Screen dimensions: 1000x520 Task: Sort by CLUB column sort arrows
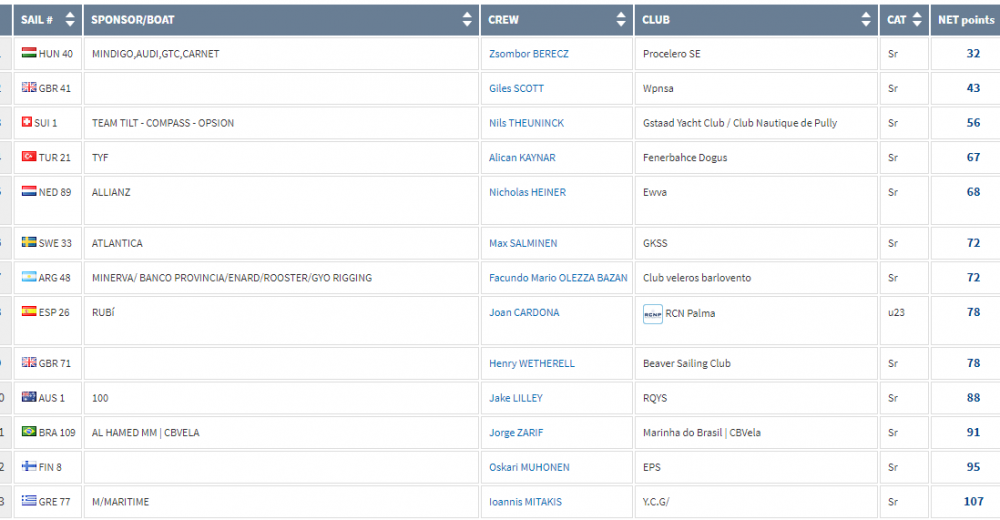[x=866, y=19]
